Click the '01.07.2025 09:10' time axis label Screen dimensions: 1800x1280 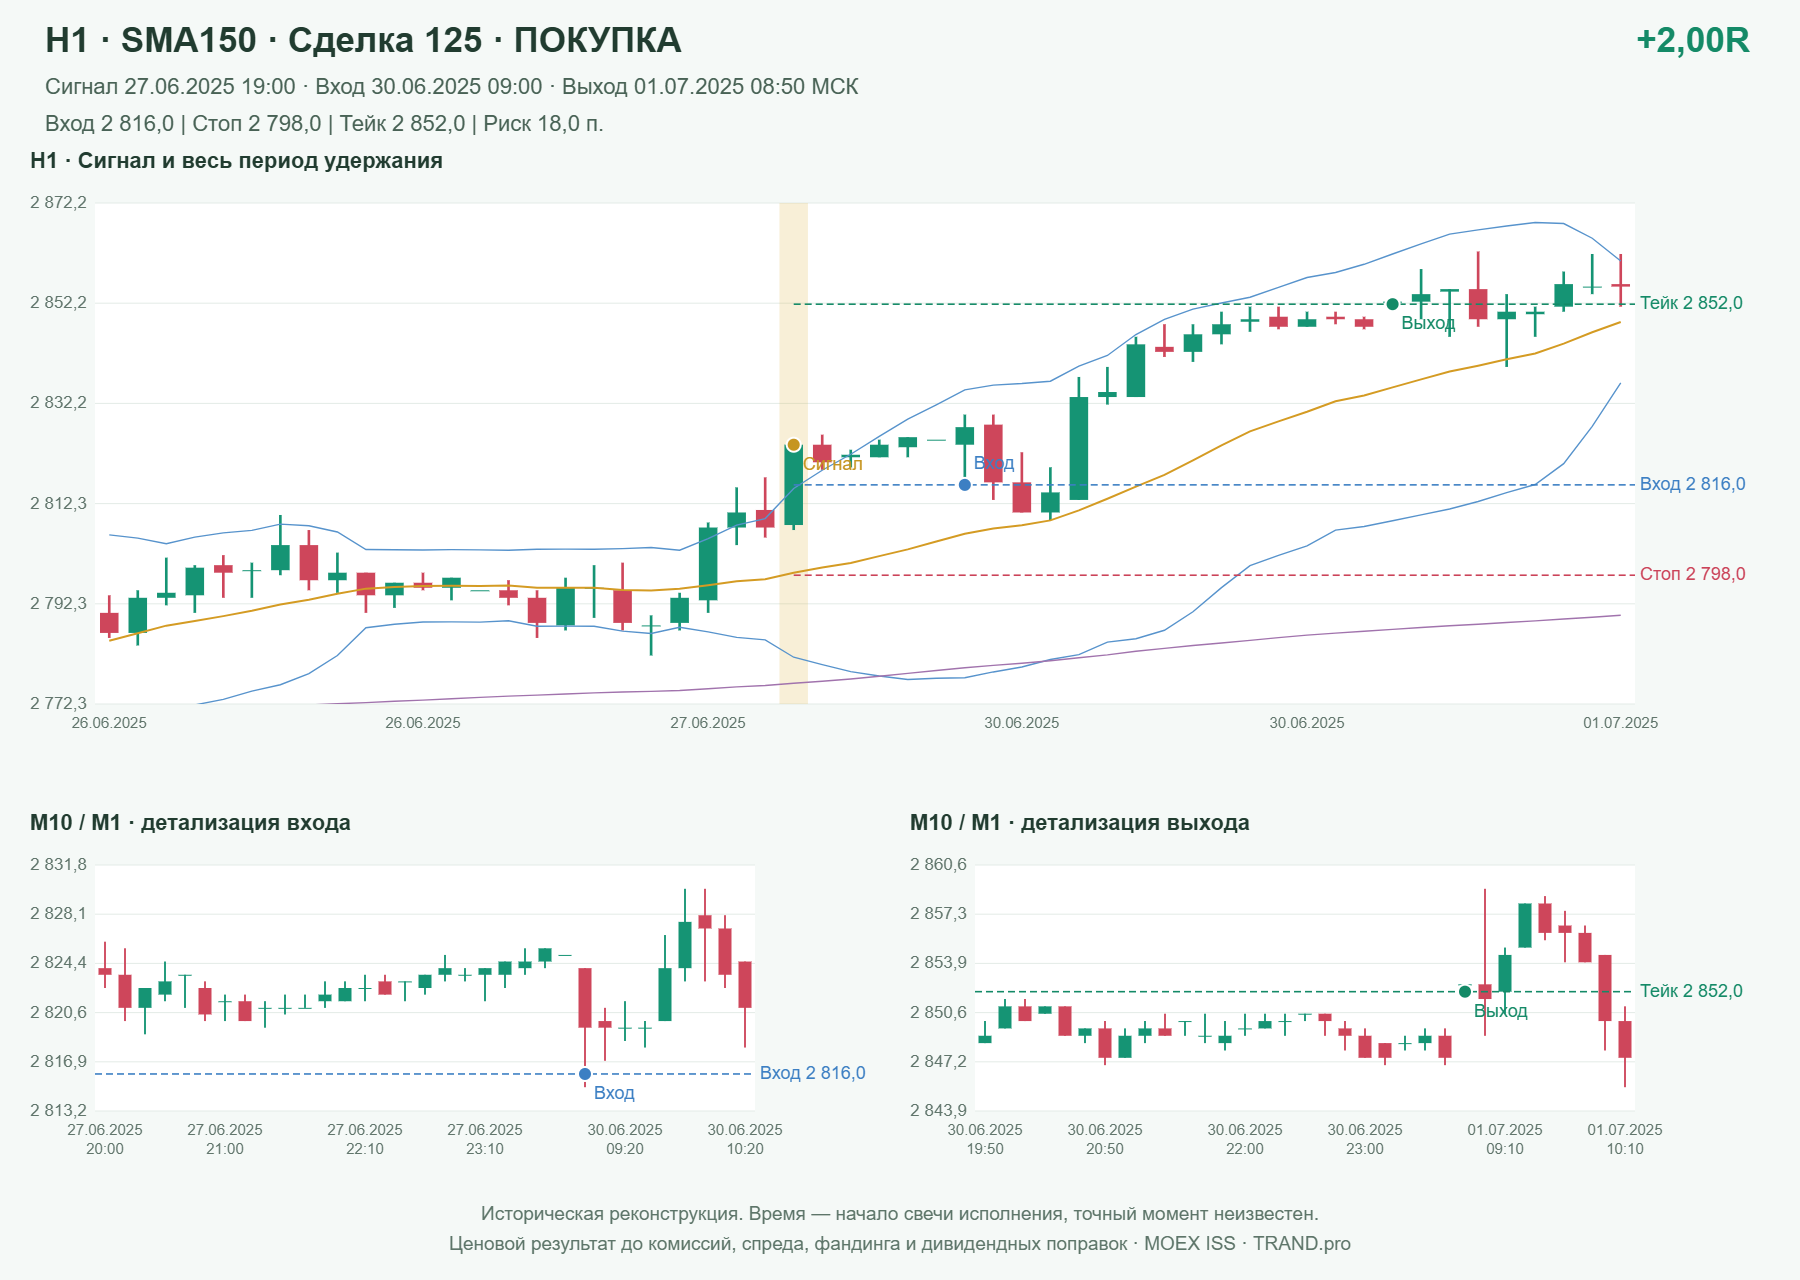click(x=1505, y=1139)
